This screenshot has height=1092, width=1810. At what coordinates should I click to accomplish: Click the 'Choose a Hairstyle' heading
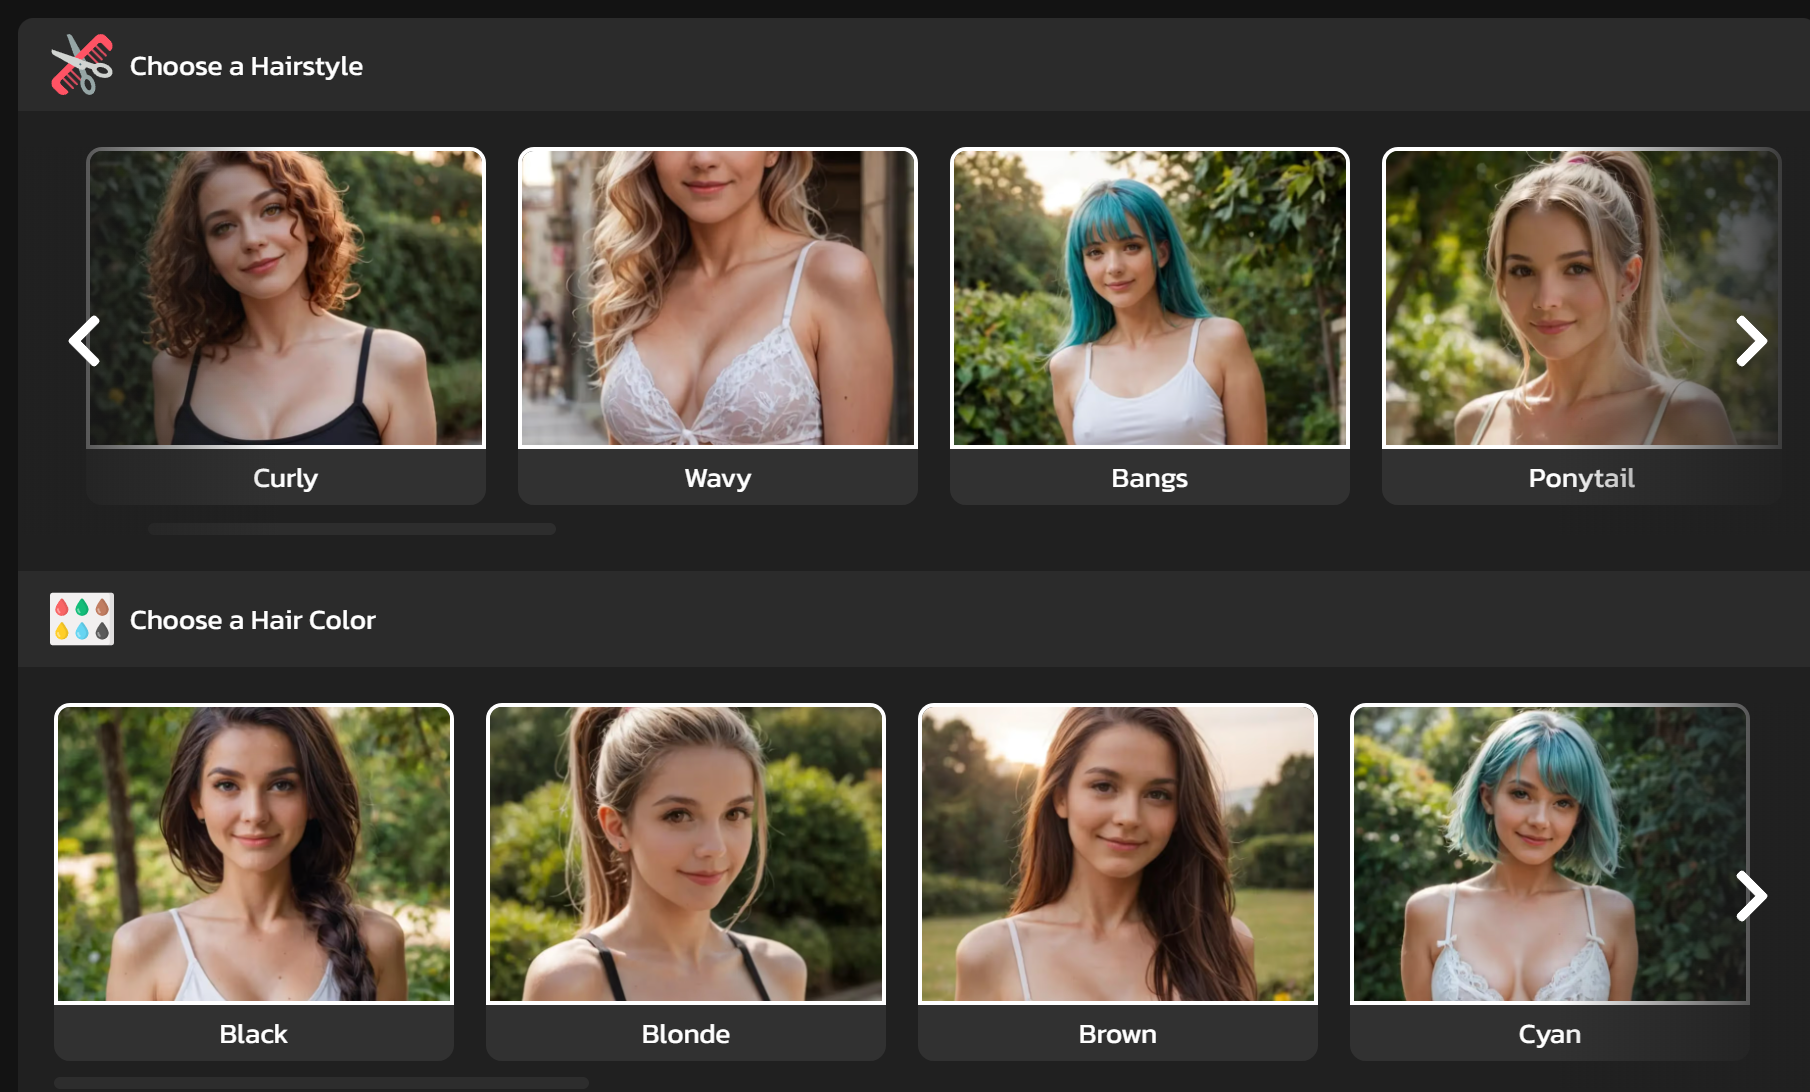pos(246,66)
